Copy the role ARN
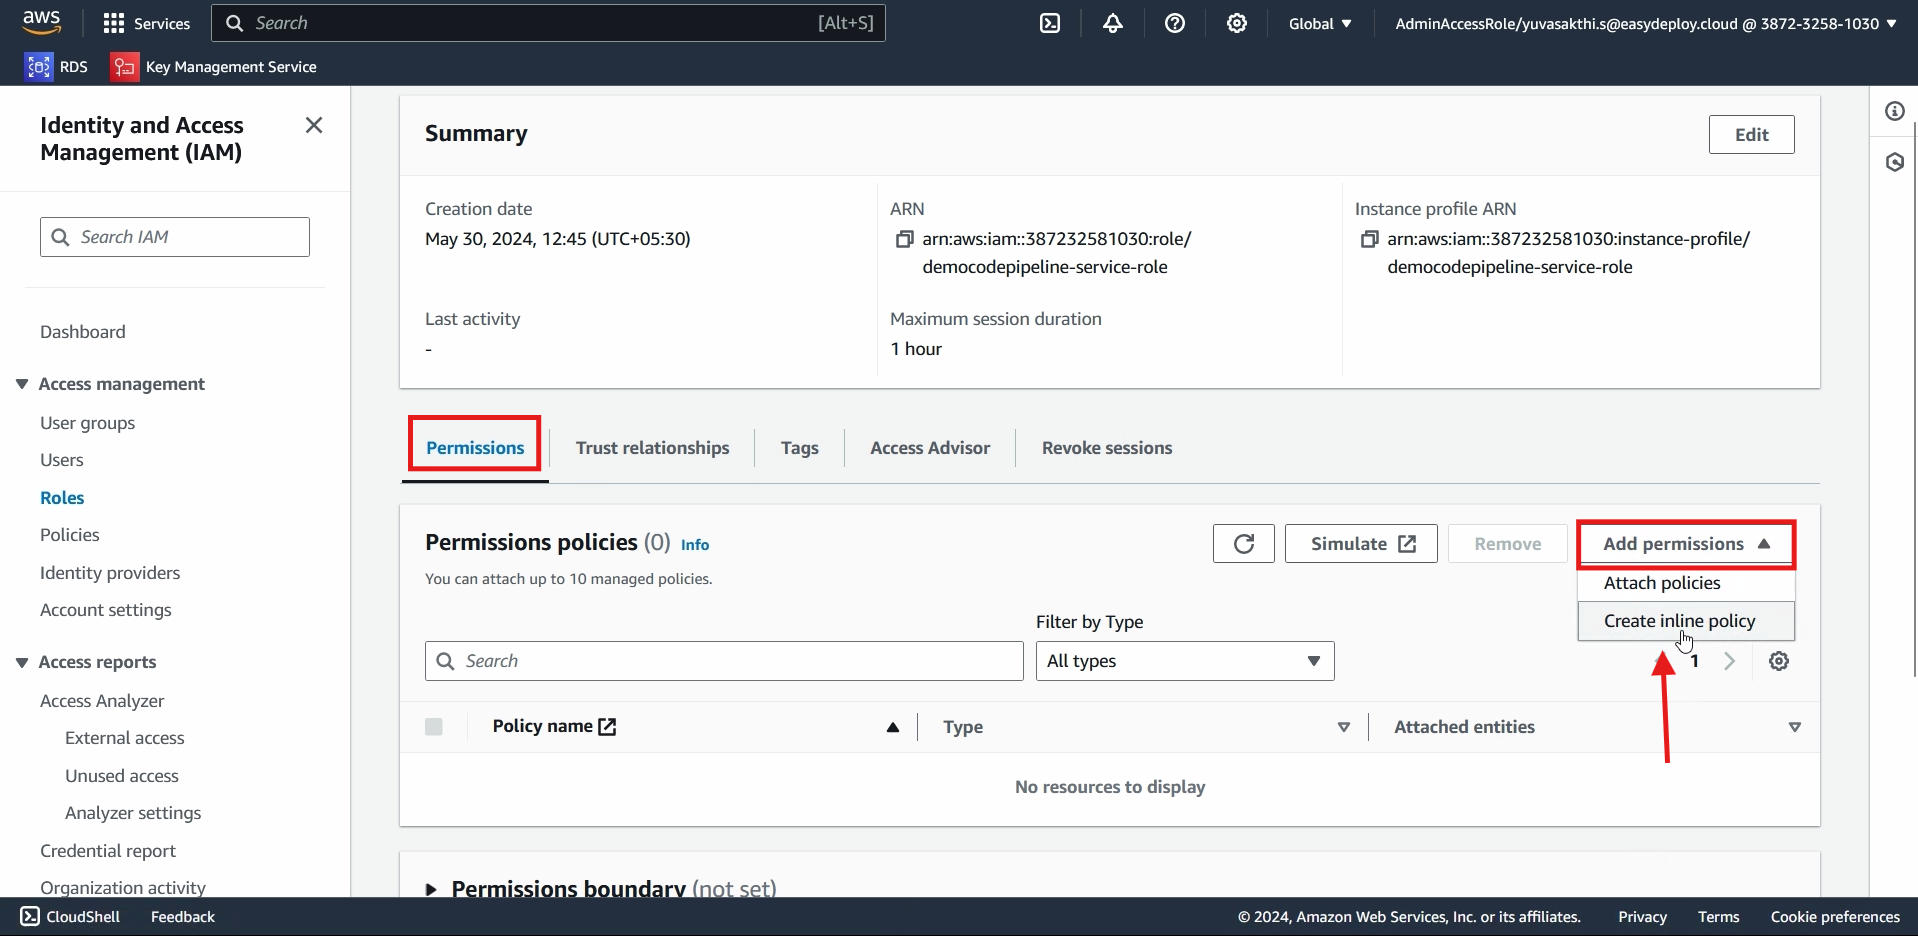Image resolution: width=1918 pixels, height=936 pixels. [x=904, y=239]
